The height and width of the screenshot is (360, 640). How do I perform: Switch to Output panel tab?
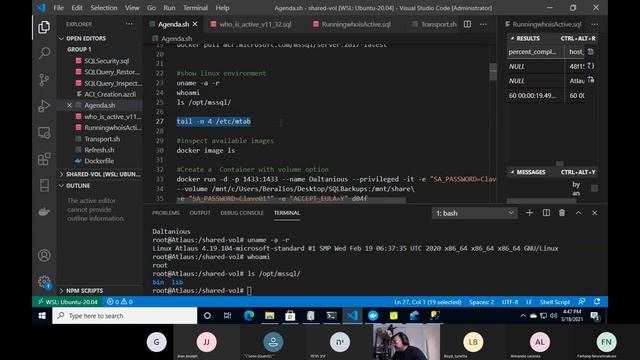pyautogui.click(x=200, y=213)
